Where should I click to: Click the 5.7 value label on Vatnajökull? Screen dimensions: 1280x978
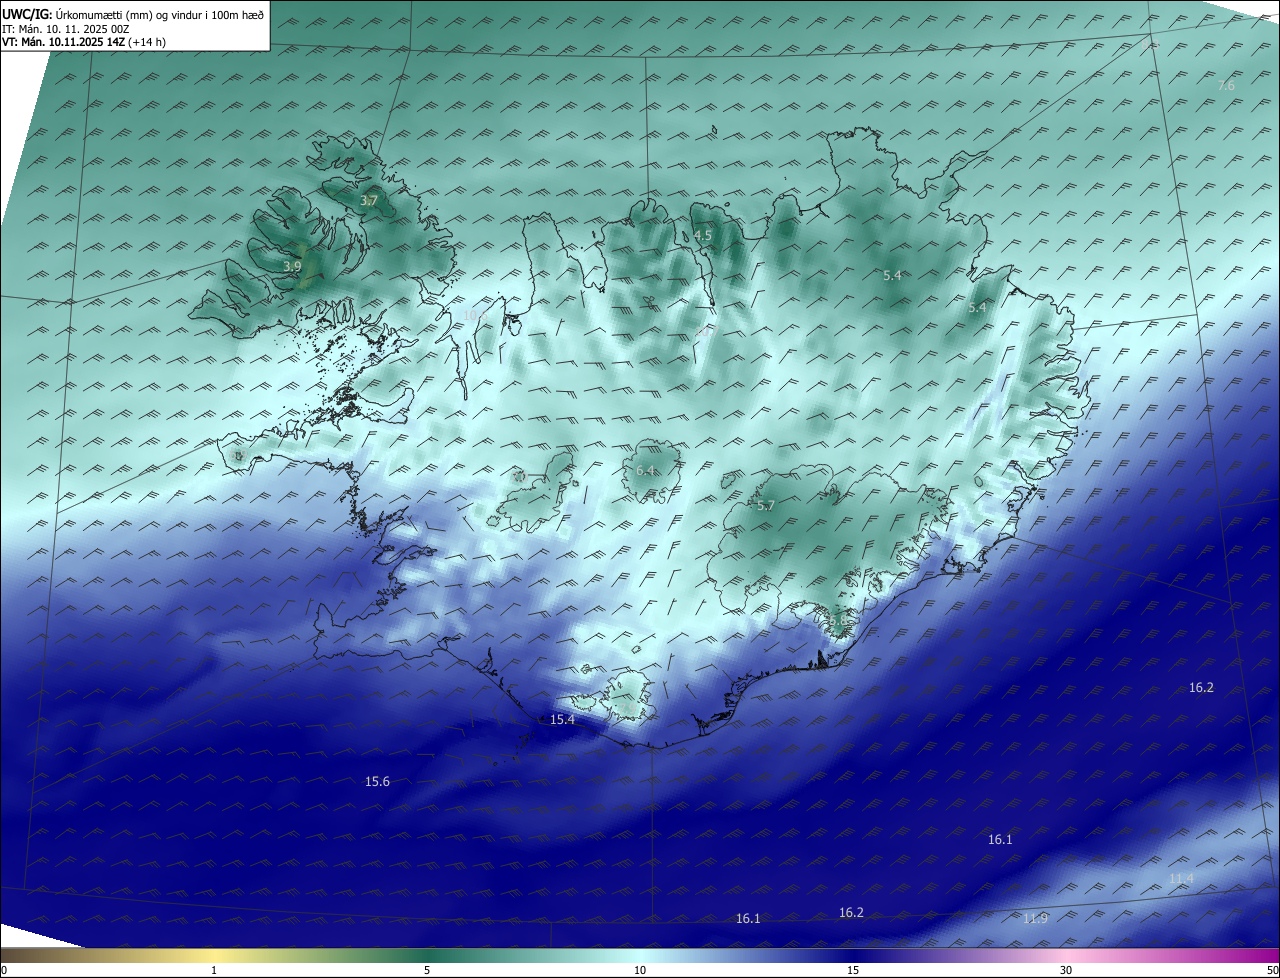(766, 506)
